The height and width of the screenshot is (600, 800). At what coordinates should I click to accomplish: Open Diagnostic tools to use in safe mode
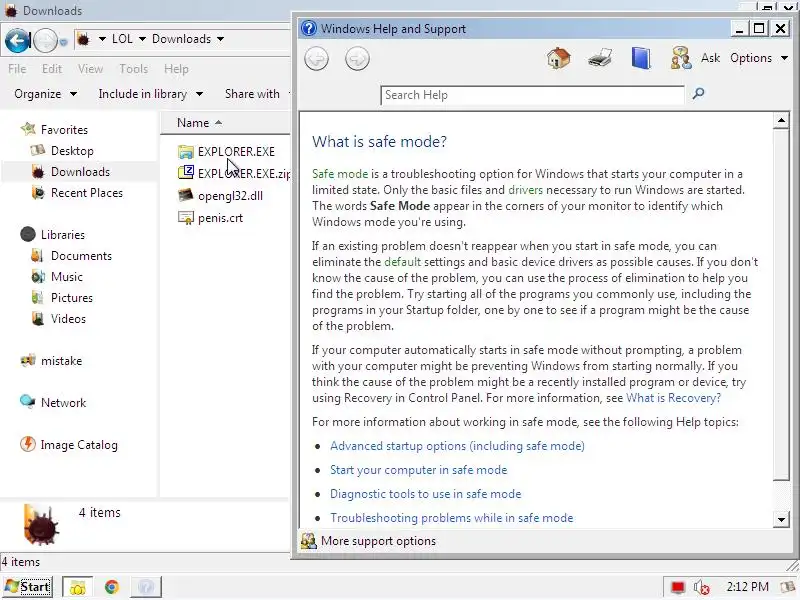[426, 494]
